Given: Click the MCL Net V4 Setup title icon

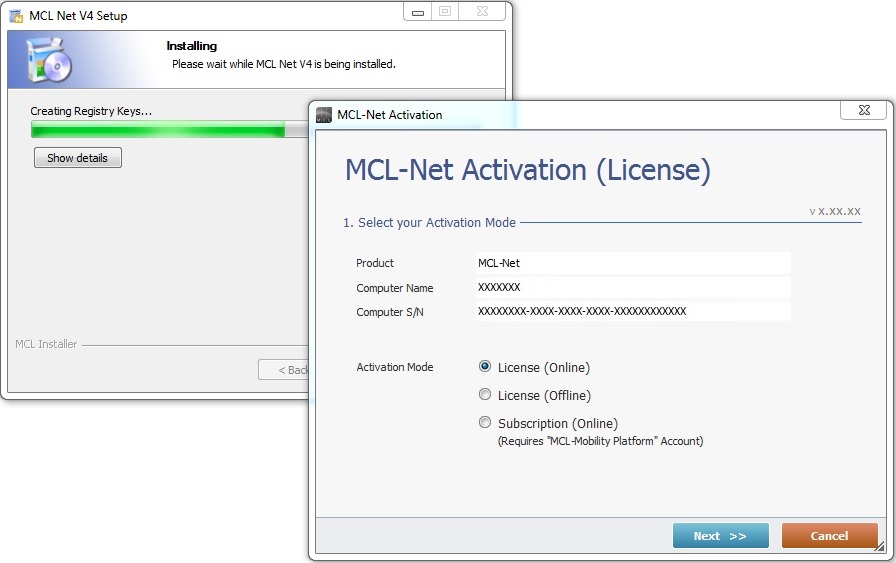Looking at the screenshot, I should coord(17,16).
